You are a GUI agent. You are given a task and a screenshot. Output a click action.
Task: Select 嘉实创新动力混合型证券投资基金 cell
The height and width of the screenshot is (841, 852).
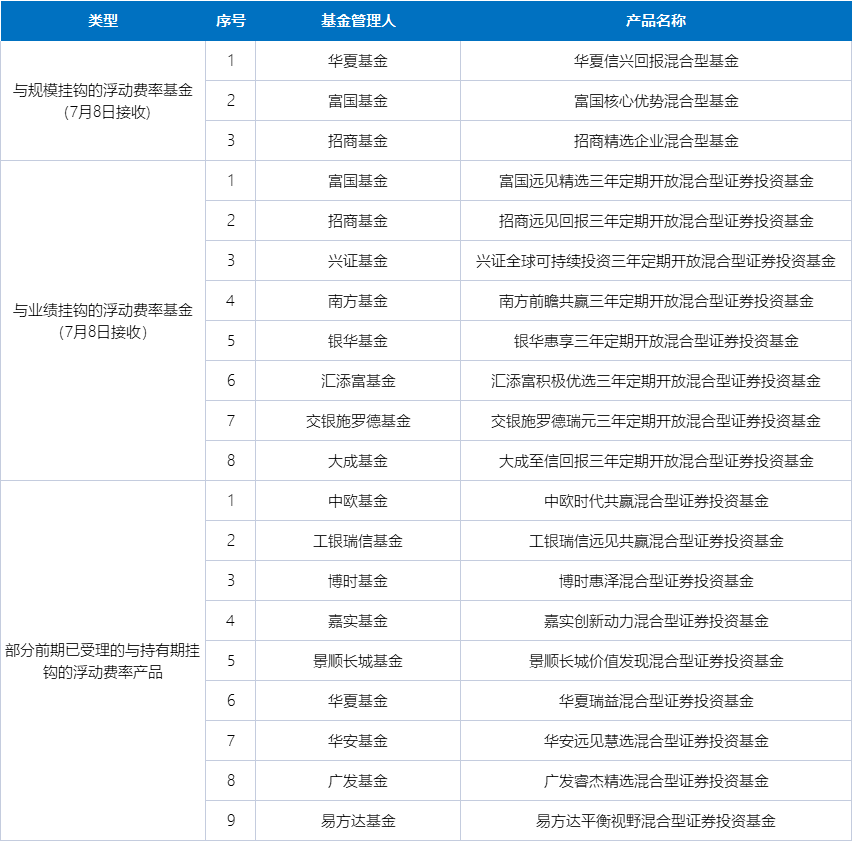655,621
